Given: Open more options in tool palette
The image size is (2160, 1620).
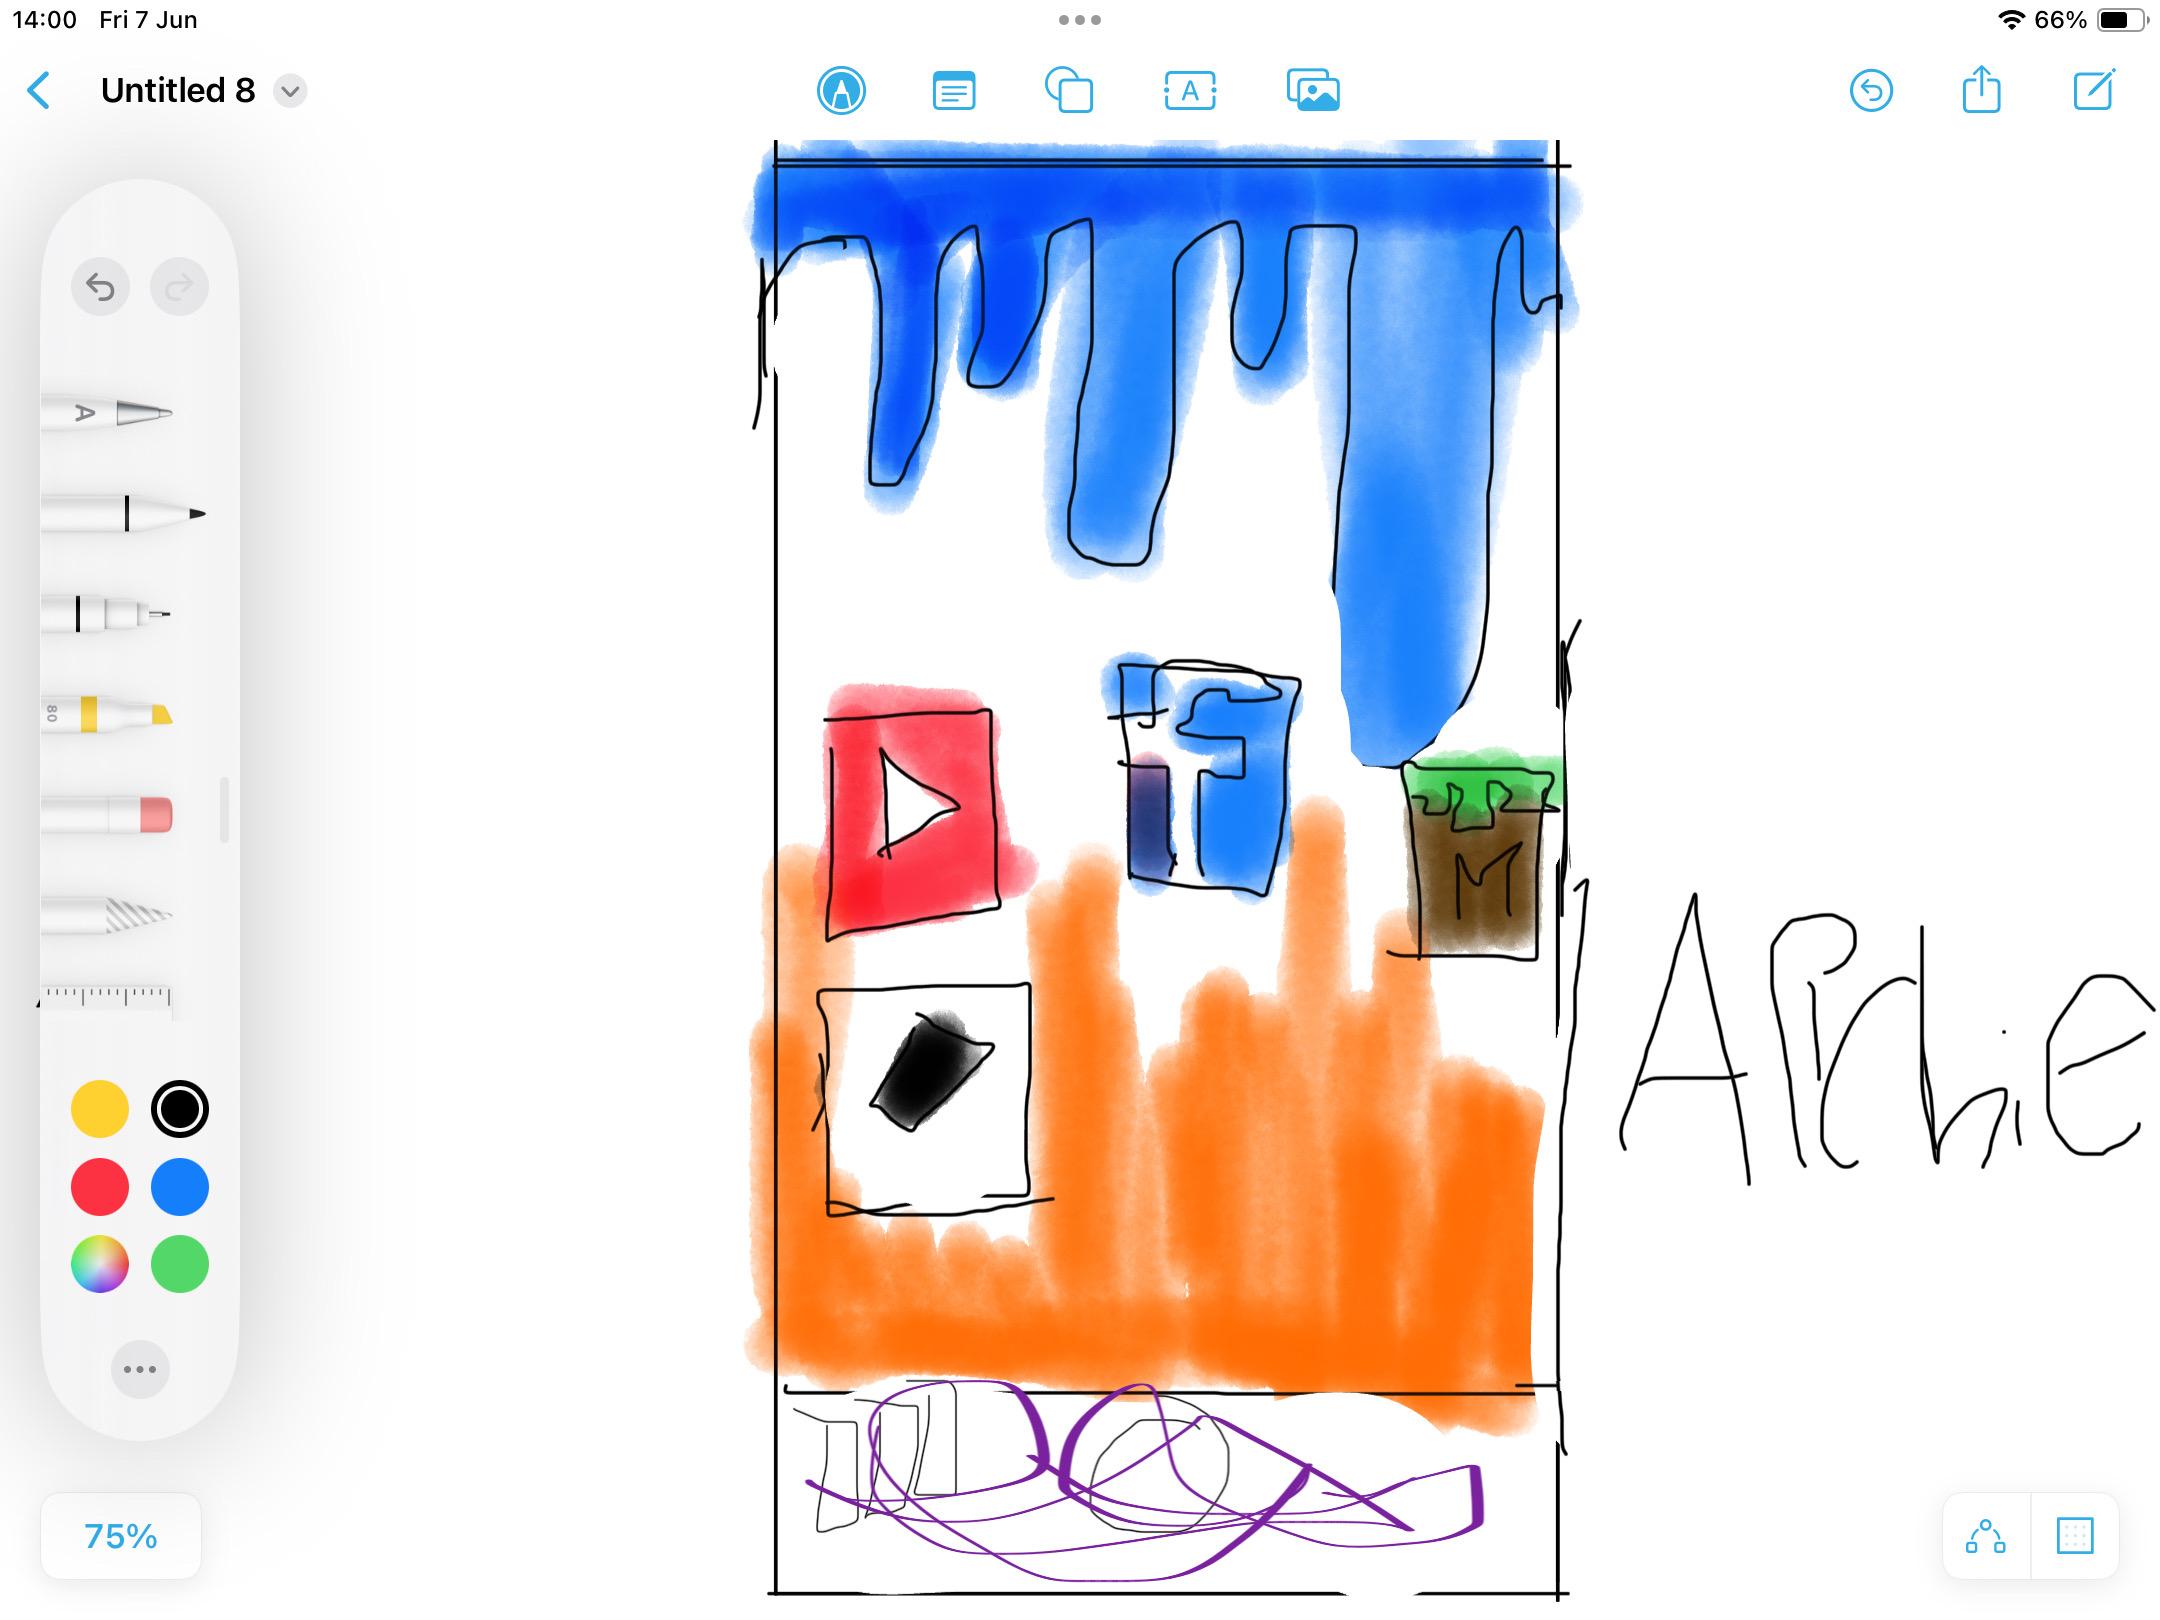Looking at the screenshot, I should pos(140,1369).
